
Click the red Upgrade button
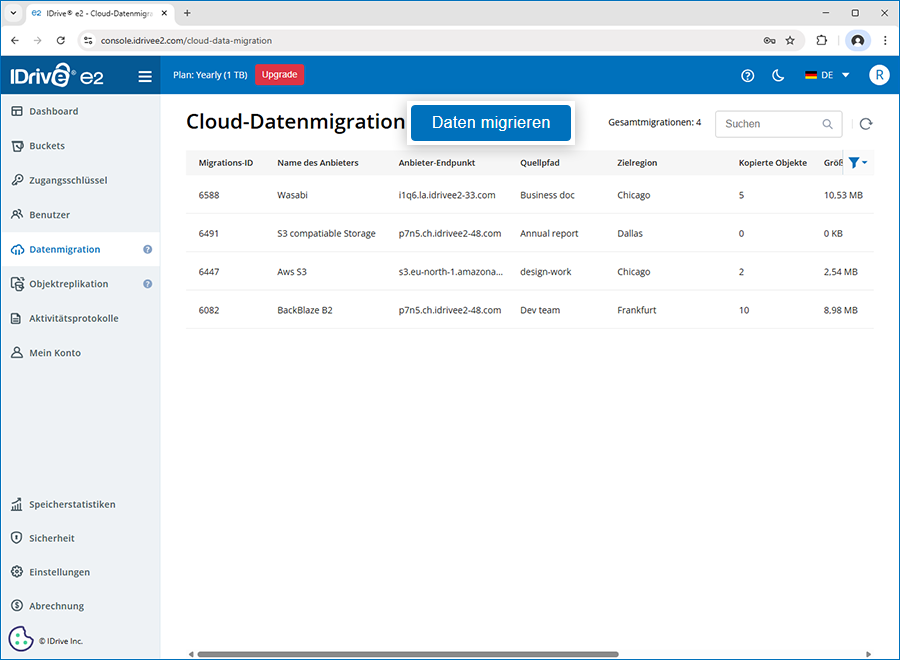click(x=279, y=75)
